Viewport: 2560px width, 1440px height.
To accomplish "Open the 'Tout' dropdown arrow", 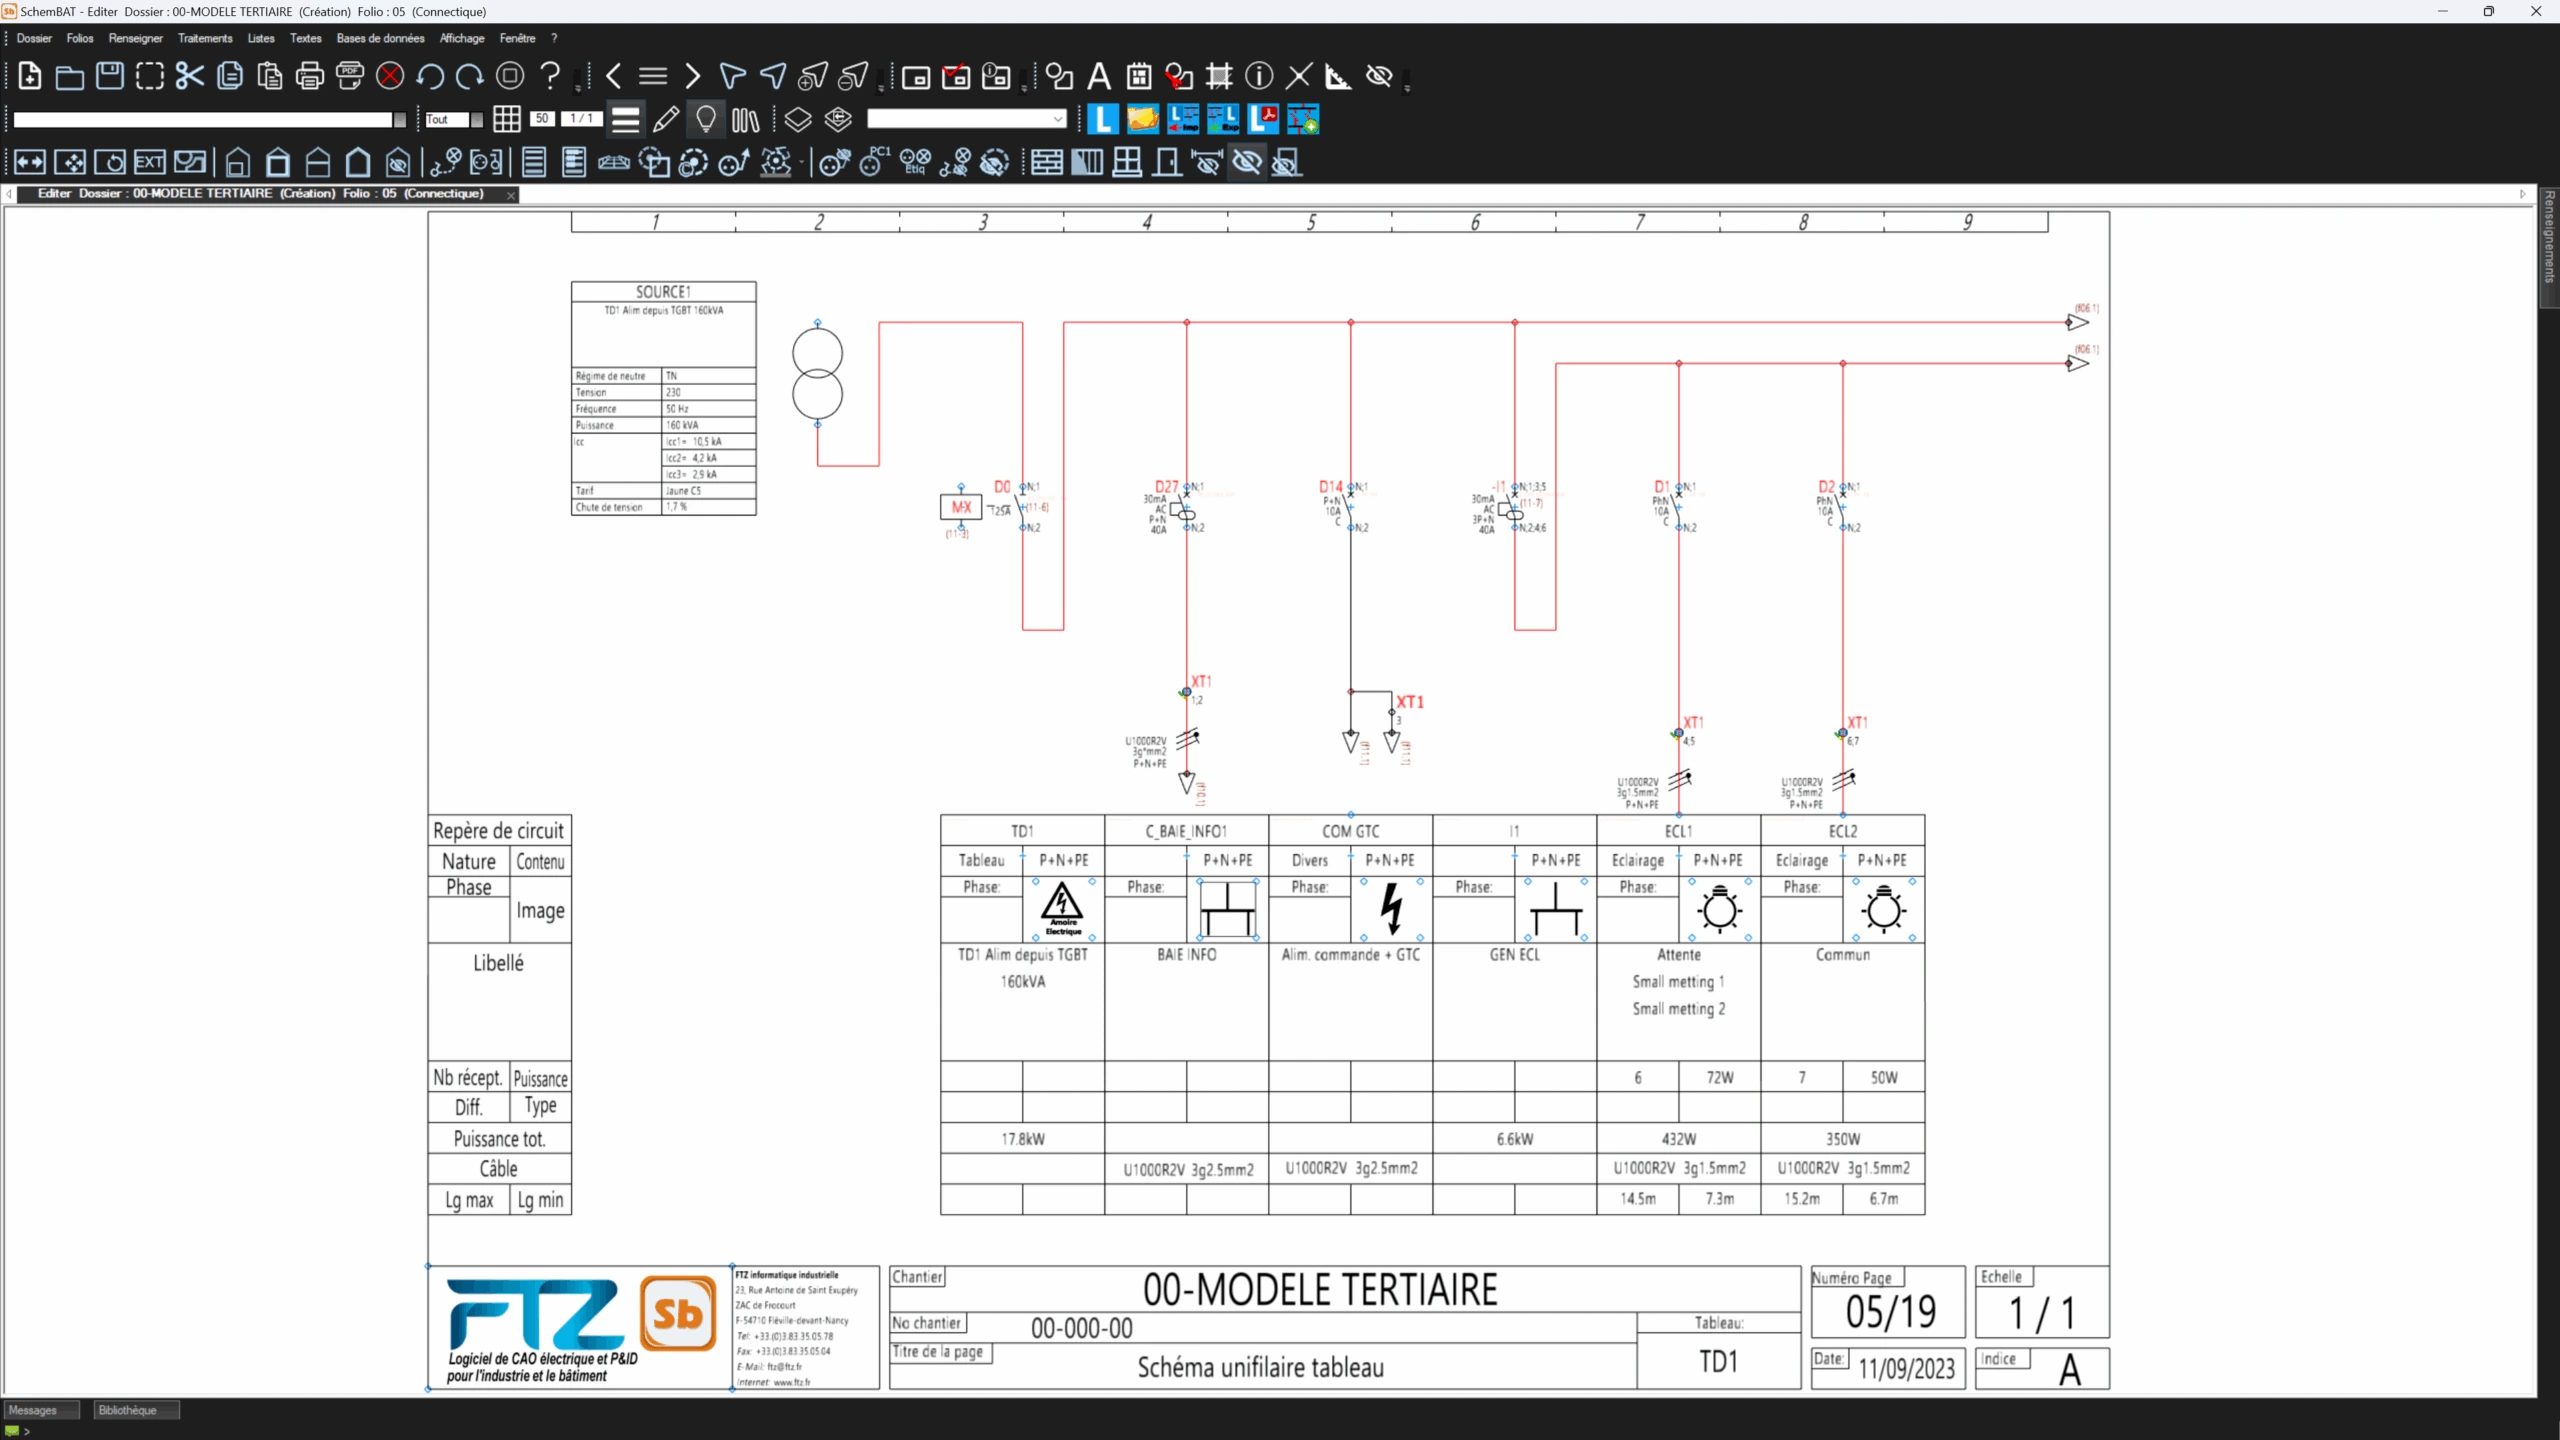I will click(477, 120).
